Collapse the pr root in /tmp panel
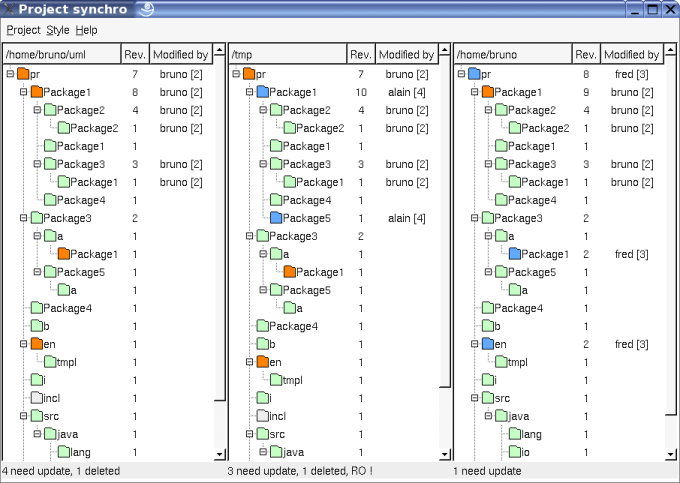The height and width of the screenshot is (483, 680). pyautogui.click(x=236, y=74)
